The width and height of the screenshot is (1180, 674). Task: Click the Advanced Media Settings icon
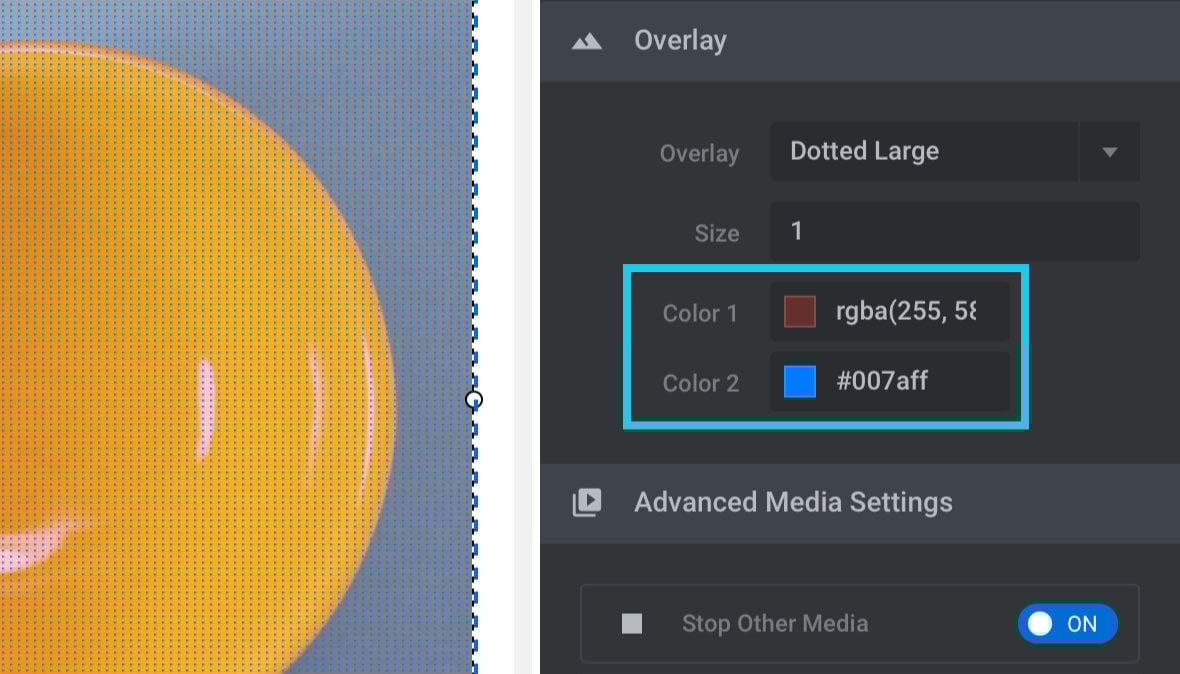586,502
